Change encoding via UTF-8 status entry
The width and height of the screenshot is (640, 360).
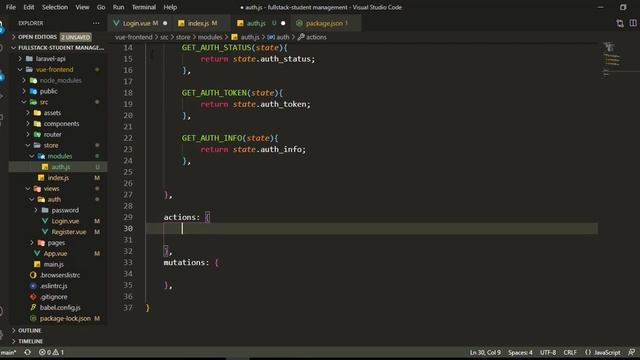point(548,352)
